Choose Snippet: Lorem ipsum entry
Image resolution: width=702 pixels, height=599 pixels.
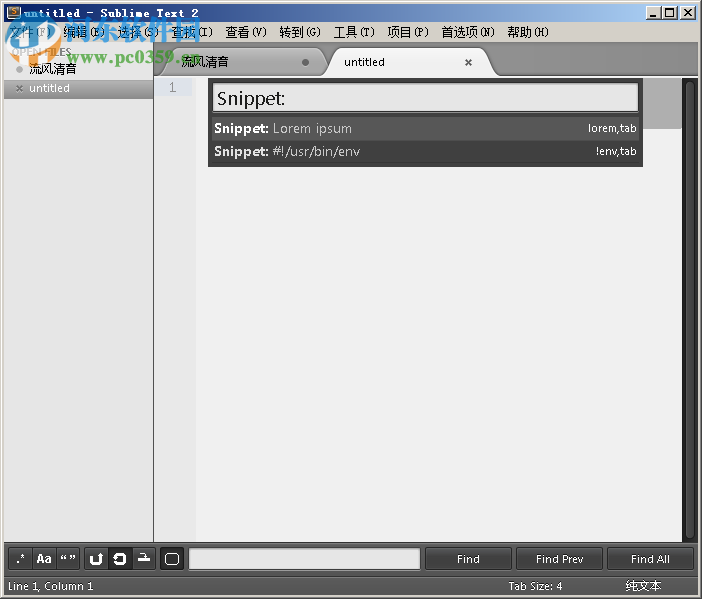point(425,128)
